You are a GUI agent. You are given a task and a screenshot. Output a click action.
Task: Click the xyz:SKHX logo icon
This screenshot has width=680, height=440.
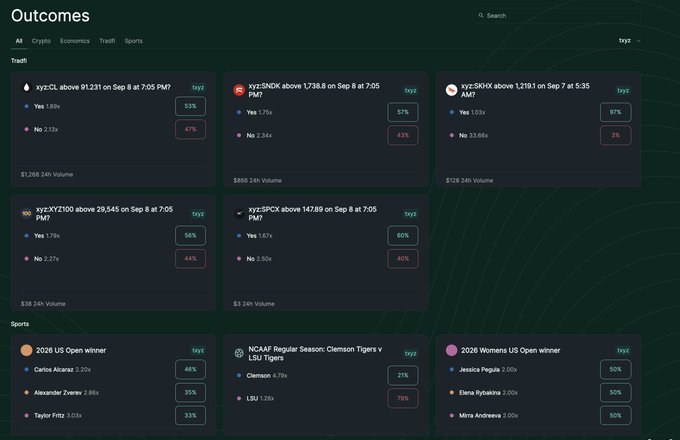coord(451,90)
